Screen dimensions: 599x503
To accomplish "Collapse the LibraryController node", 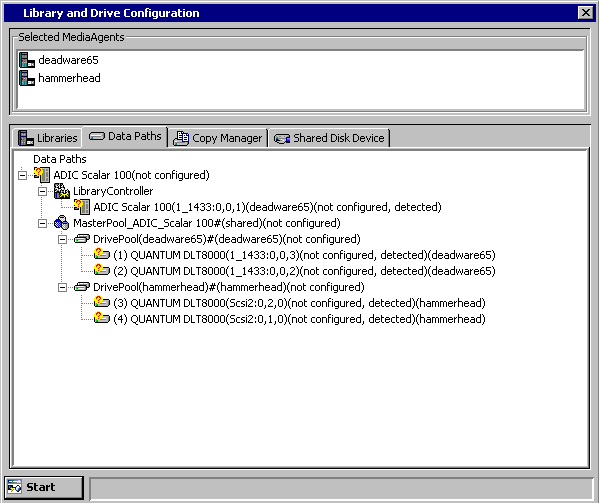I will click(x=42, y=191).
